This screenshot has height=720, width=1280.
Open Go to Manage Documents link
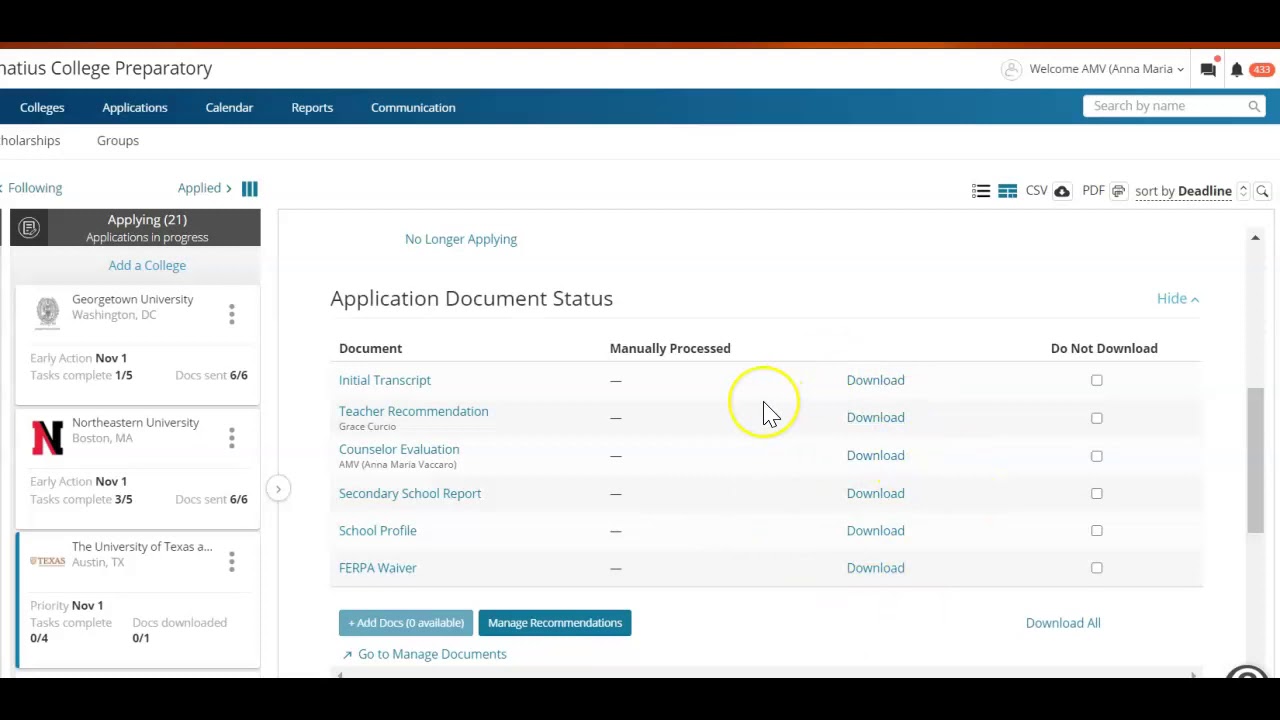tap(432, 654)
